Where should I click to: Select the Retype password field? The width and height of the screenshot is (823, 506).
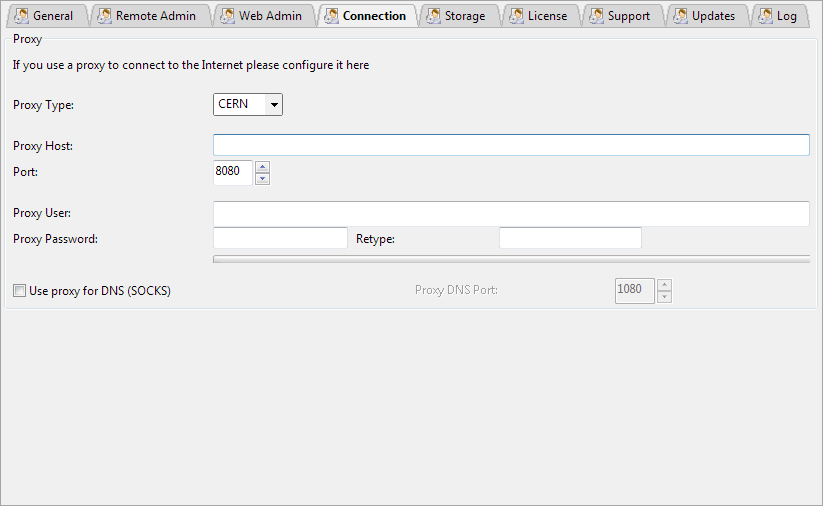coord(569,238)
